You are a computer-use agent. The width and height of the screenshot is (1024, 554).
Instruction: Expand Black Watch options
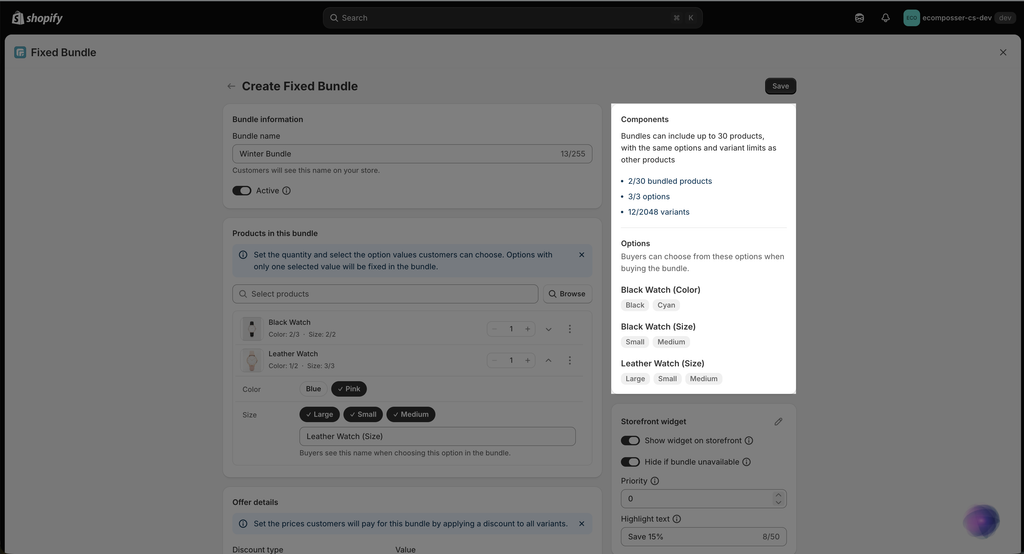point(549,329)
